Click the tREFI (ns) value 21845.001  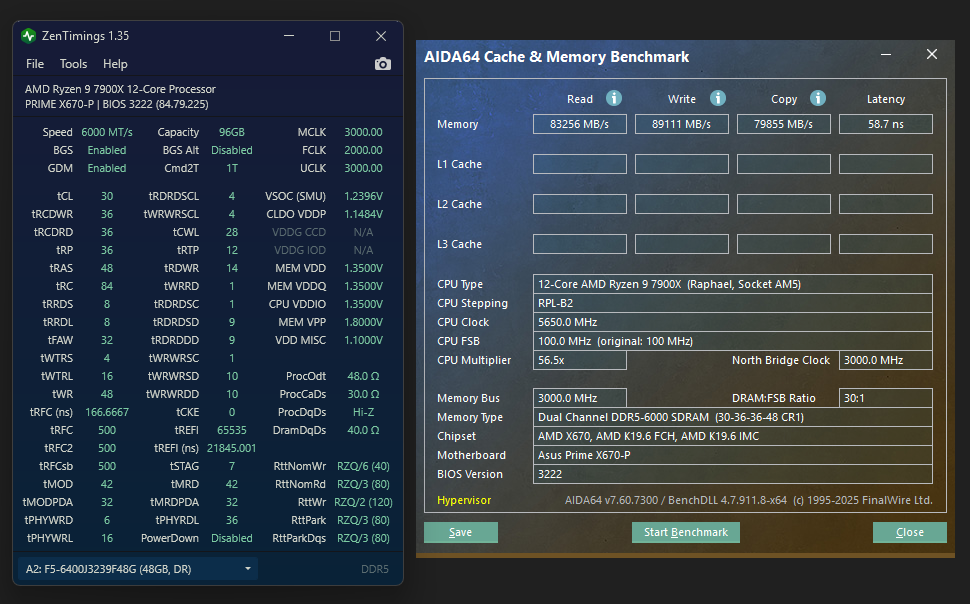click(x=231, y=448)
